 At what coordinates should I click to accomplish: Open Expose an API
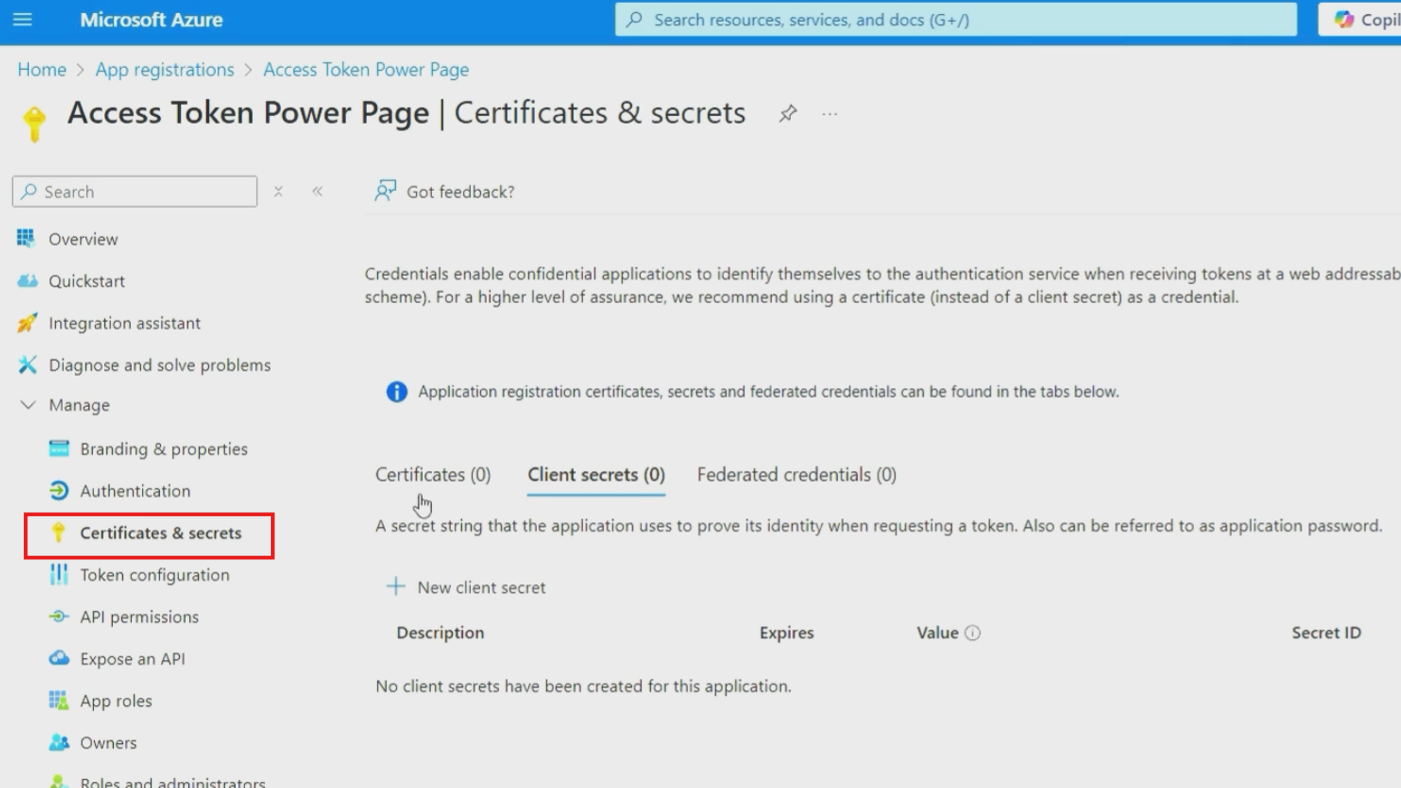coord(132,659)
